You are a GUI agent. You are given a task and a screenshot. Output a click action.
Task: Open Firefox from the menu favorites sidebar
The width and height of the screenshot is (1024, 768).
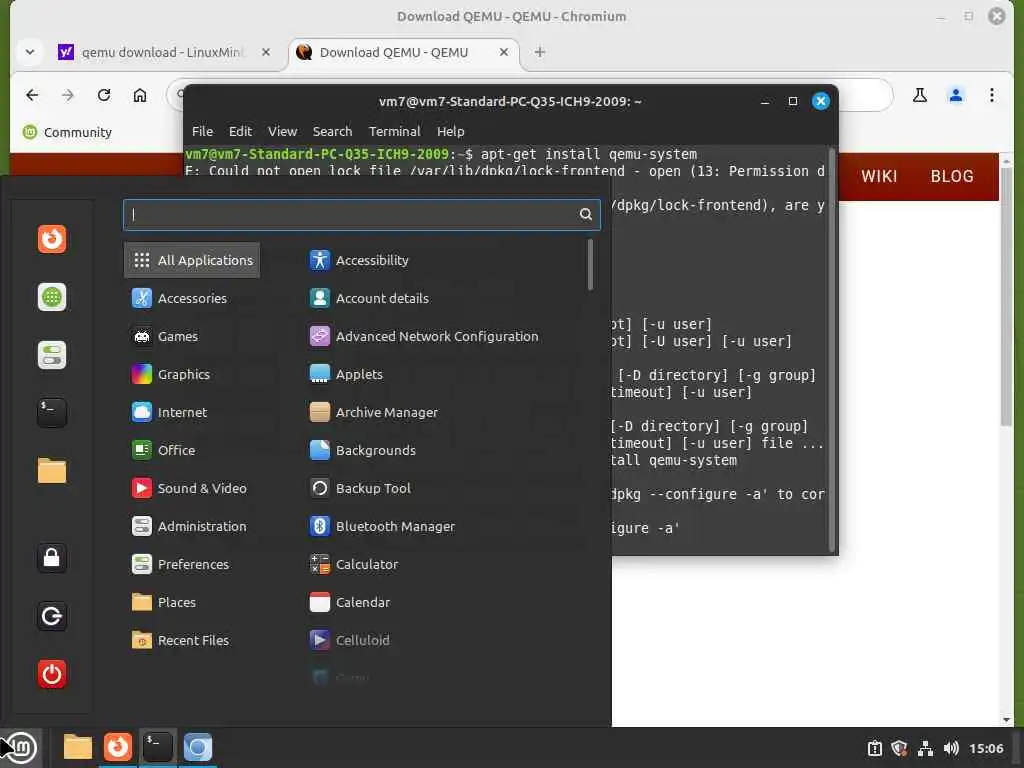click(52, 239)
